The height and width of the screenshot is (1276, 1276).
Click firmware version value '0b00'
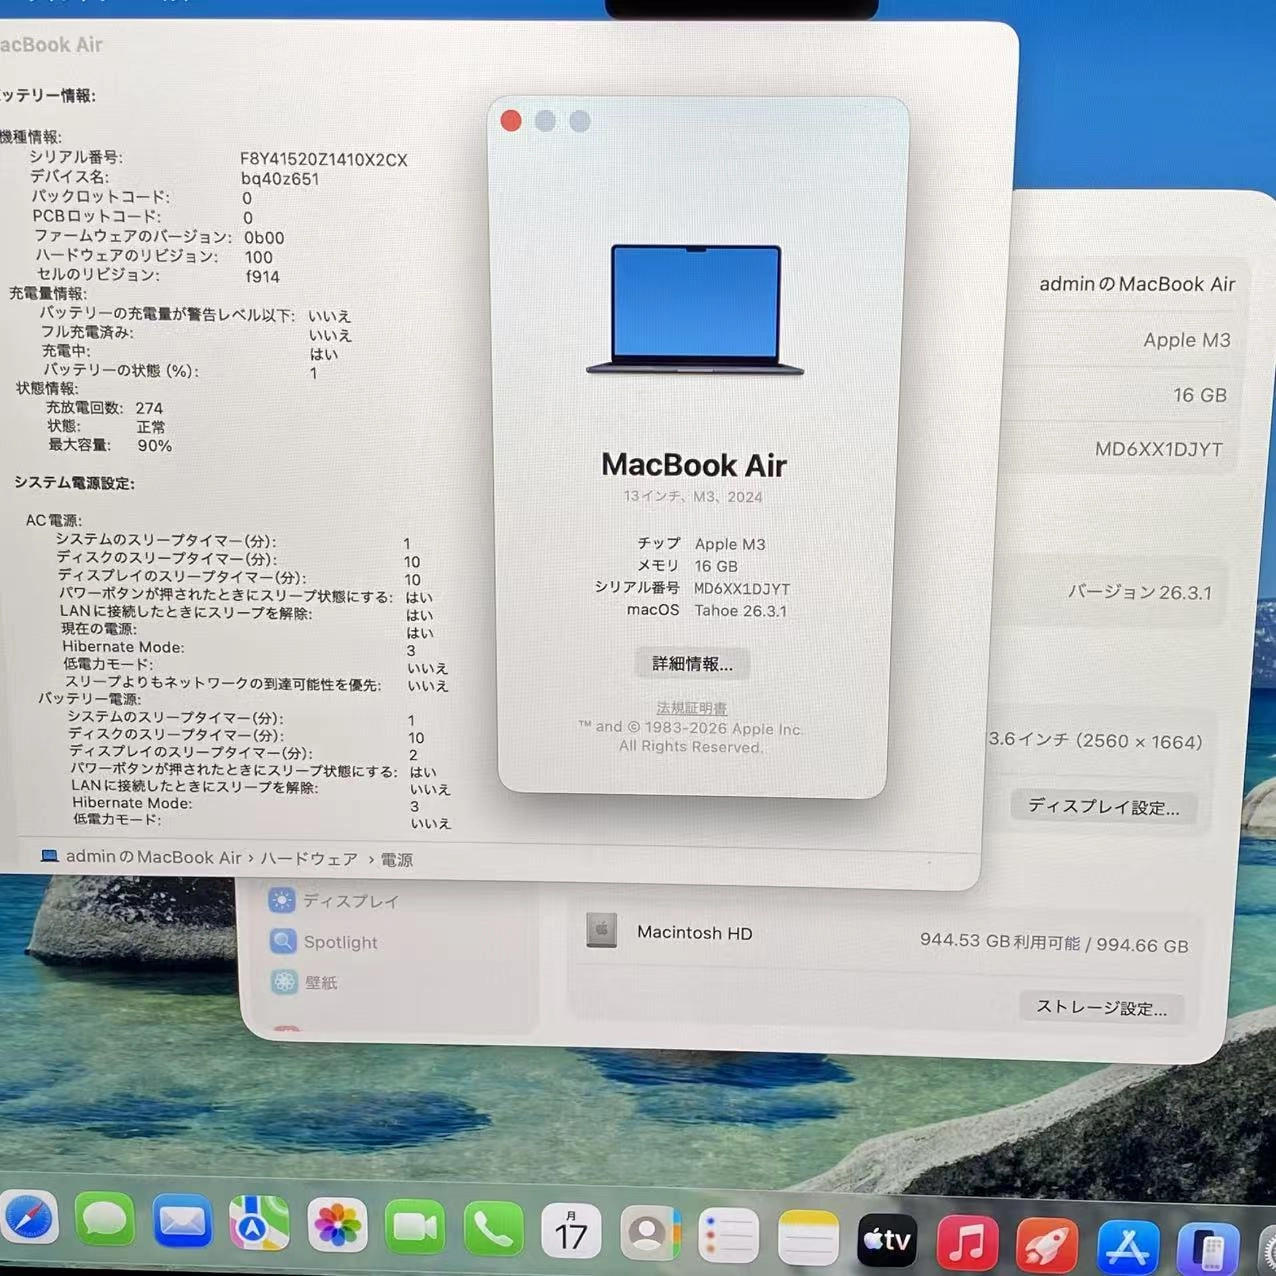pos(264,238)
